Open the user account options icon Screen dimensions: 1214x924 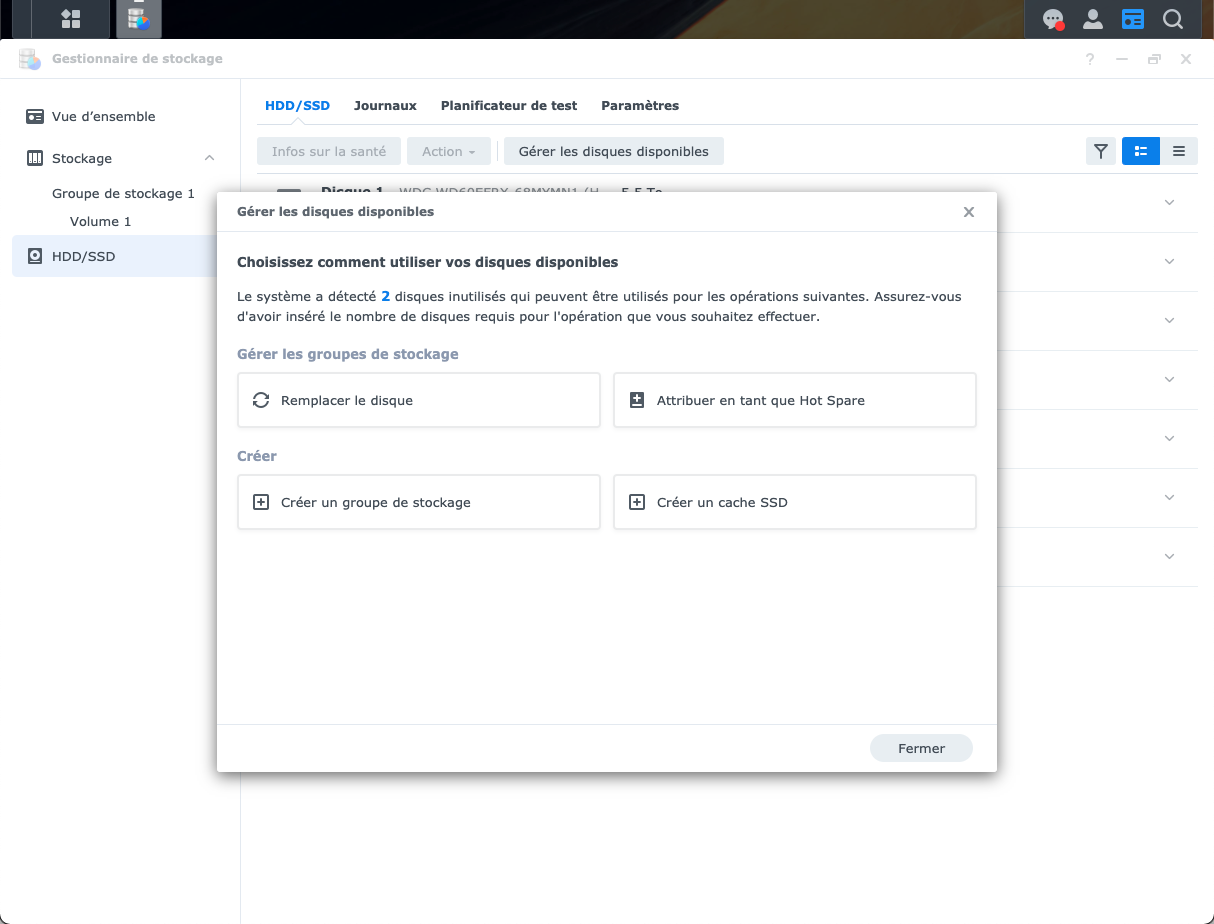[1093, 19]
